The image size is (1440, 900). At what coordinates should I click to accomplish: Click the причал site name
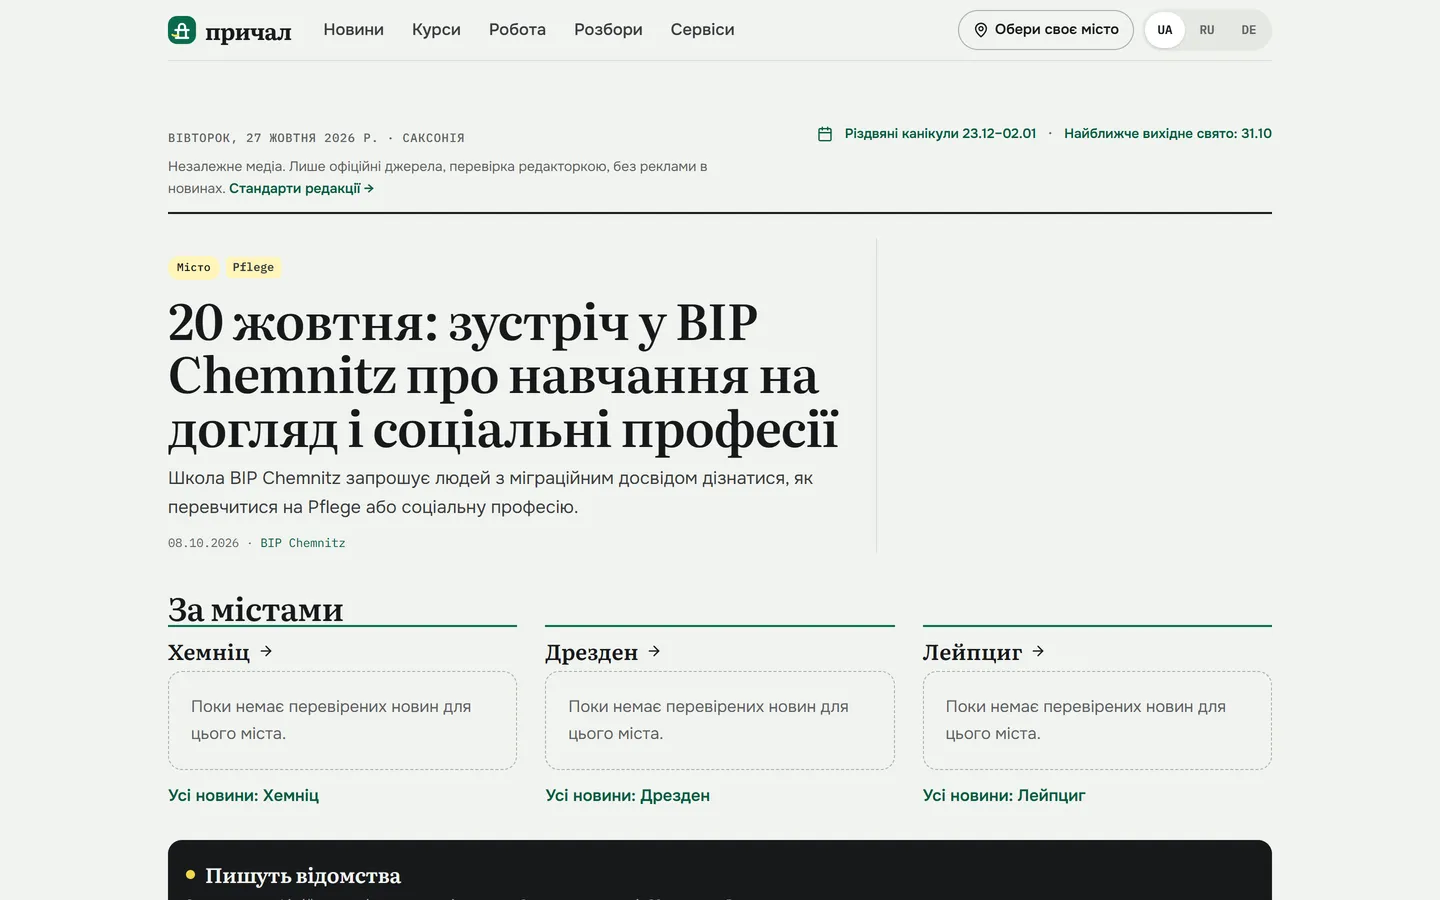point(248,31)
